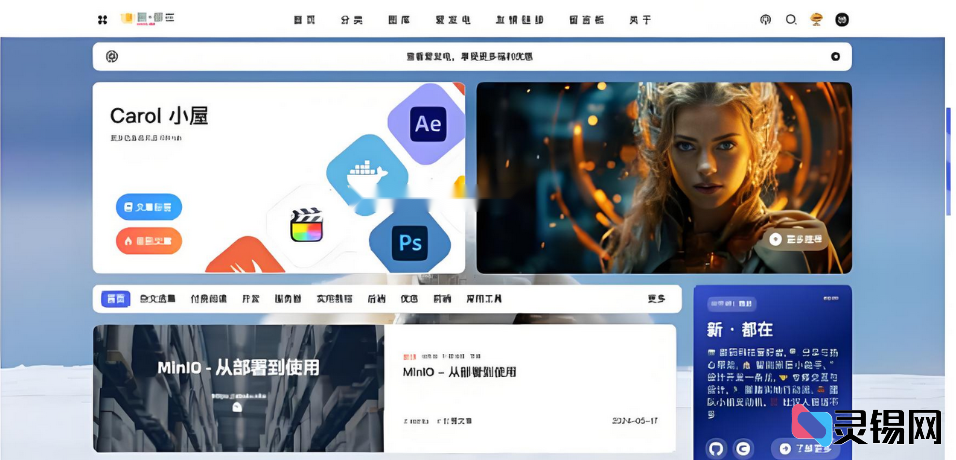The width and height of the screenshot is (956, 460).
Task: Click the four-dot grid icon in header
Action: 102,19
